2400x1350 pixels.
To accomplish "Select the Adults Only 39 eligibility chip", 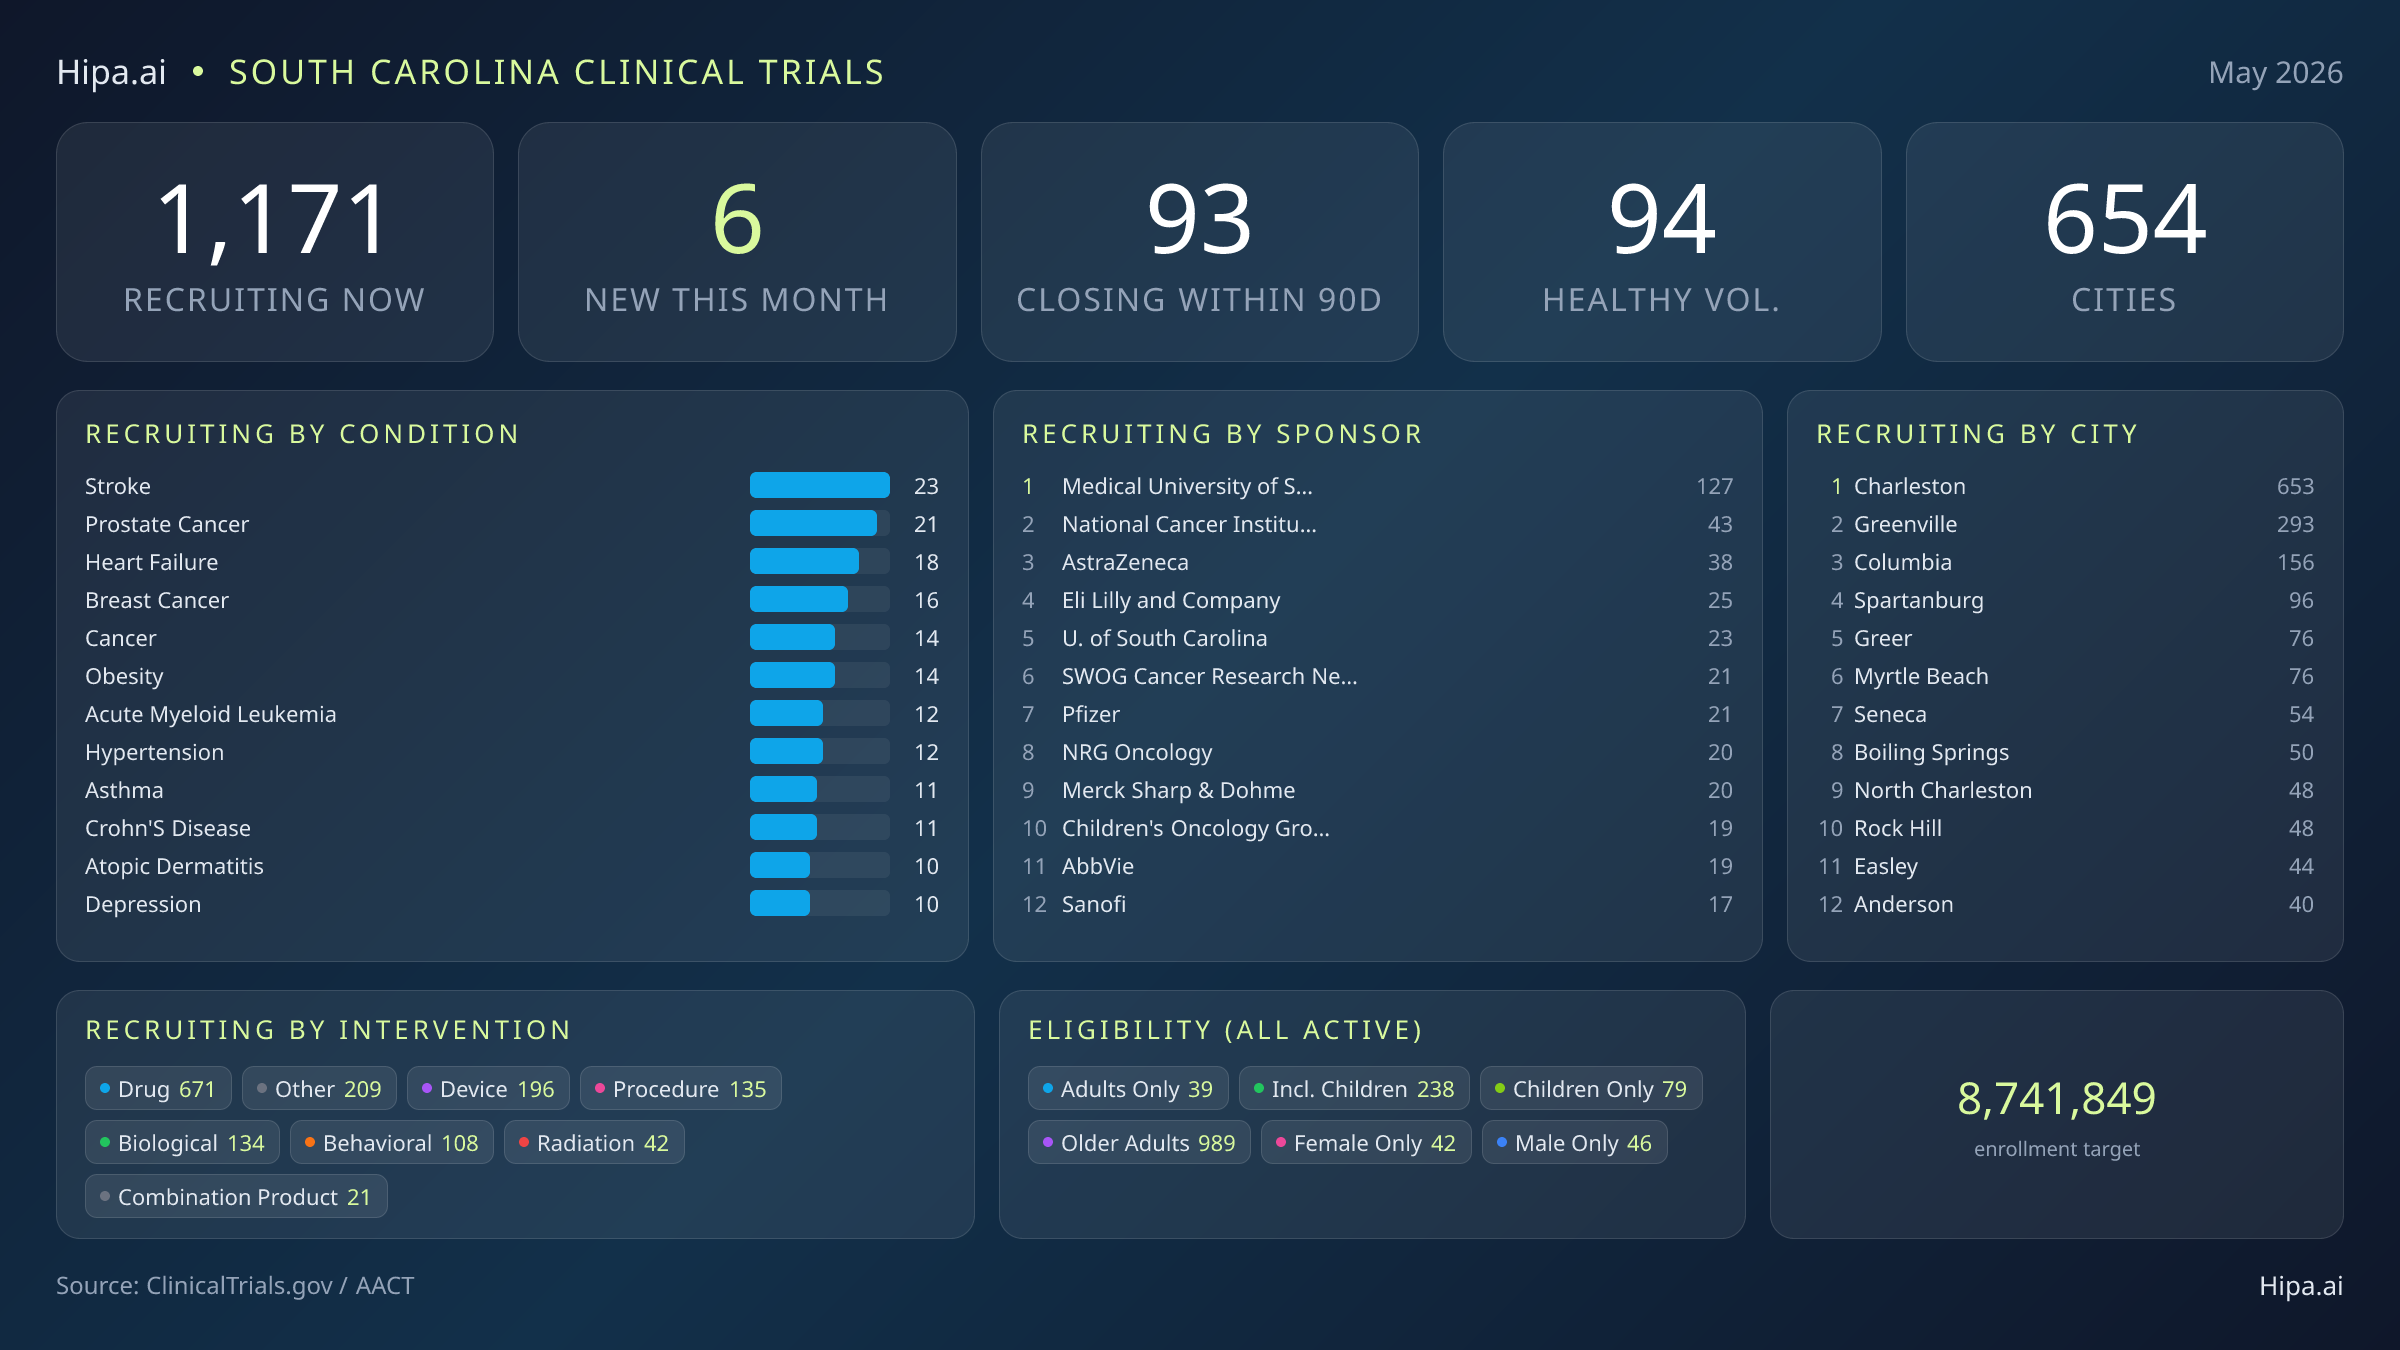I will click(x=1128, y=1089).
